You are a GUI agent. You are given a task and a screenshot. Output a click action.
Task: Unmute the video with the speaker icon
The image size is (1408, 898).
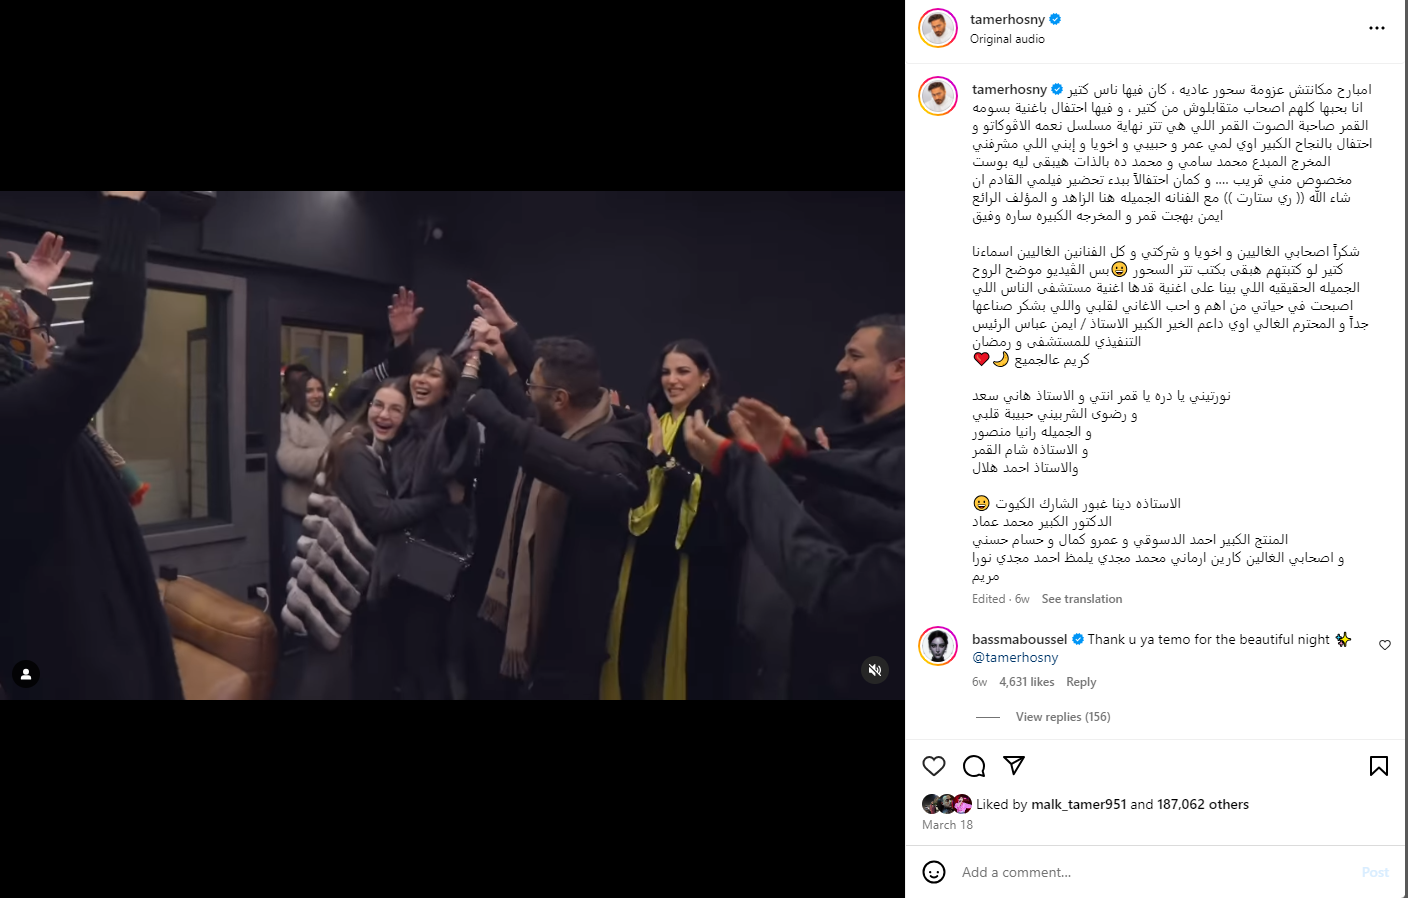tap(875, 670)
